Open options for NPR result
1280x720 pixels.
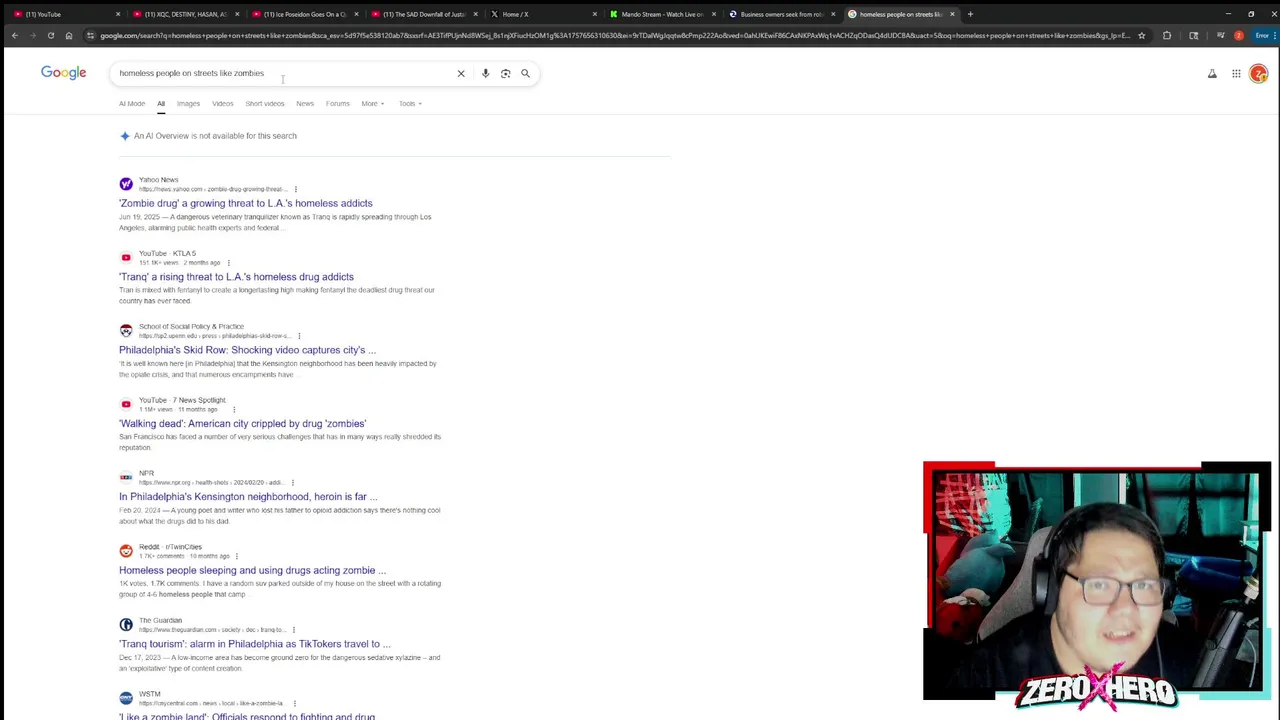click(292, 482)
